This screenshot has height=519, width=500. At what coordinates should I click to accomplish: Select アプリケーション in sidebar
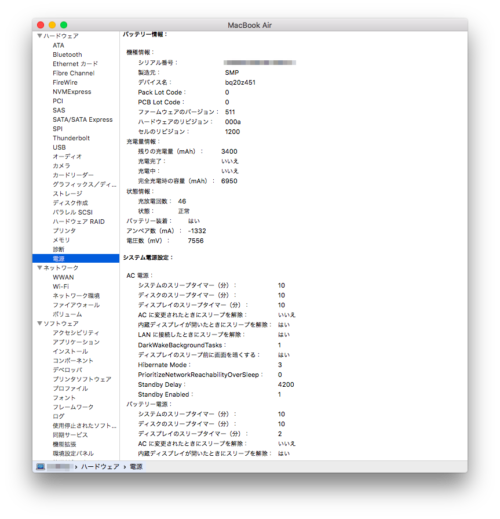click(x=76, y=342)
